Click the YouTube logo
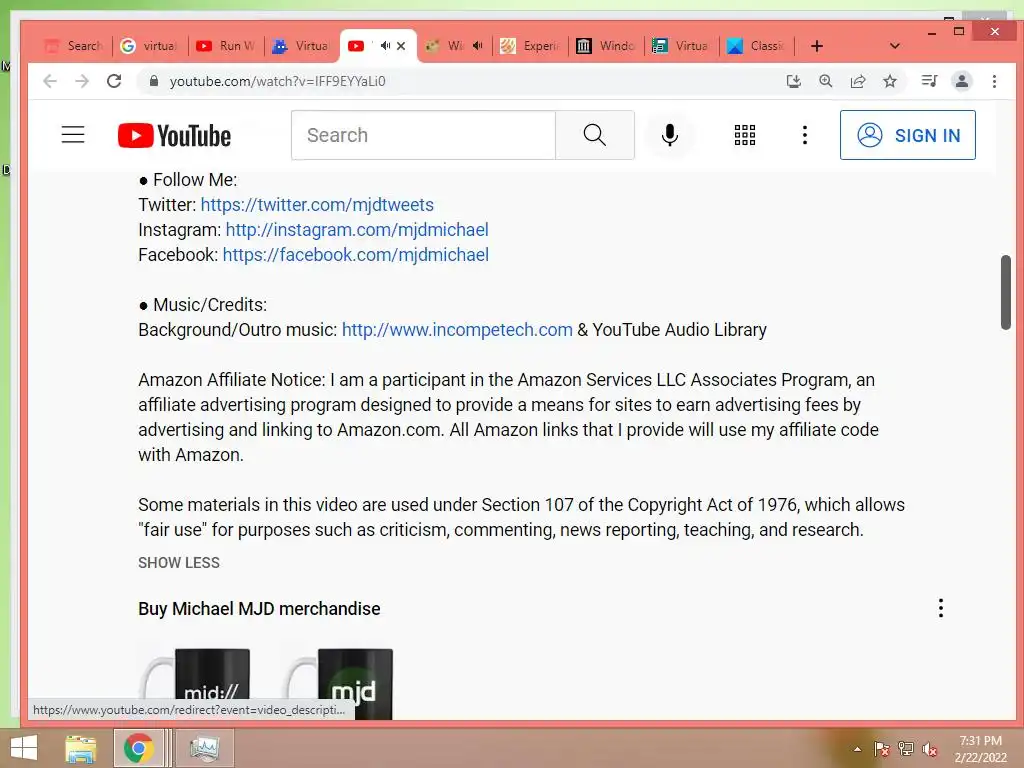 tap(174, 135)
